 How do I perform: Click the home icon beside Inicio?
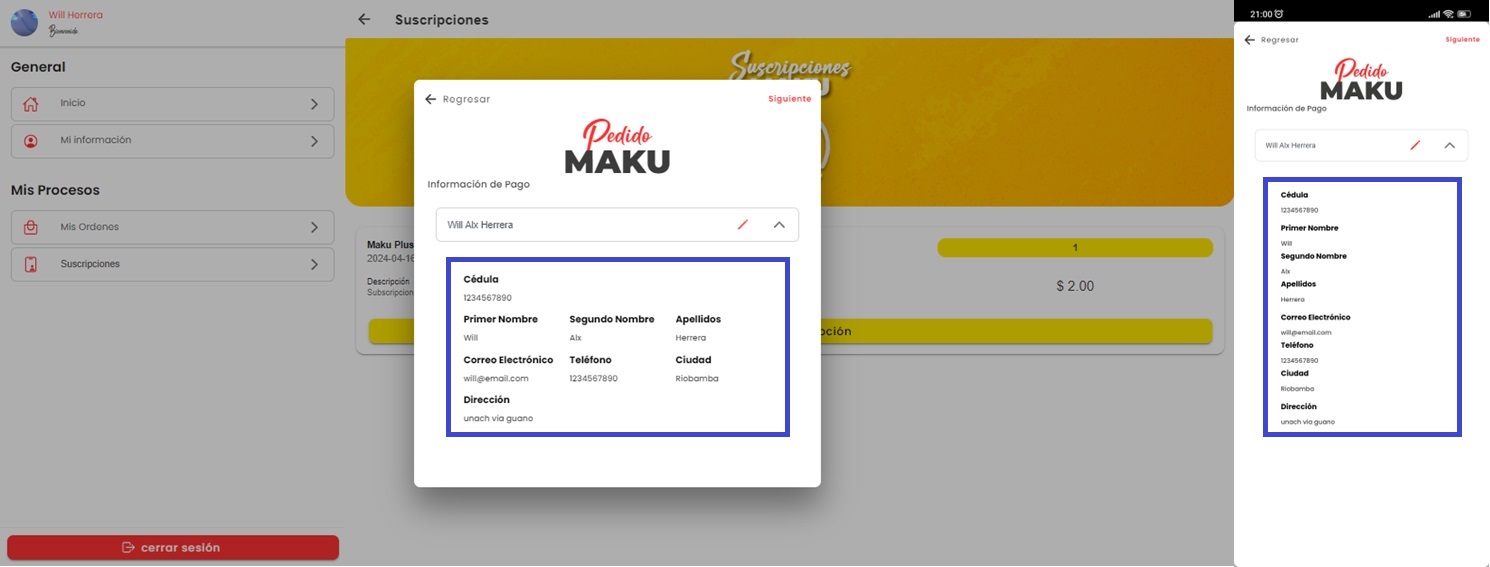(x=31, y=104)
